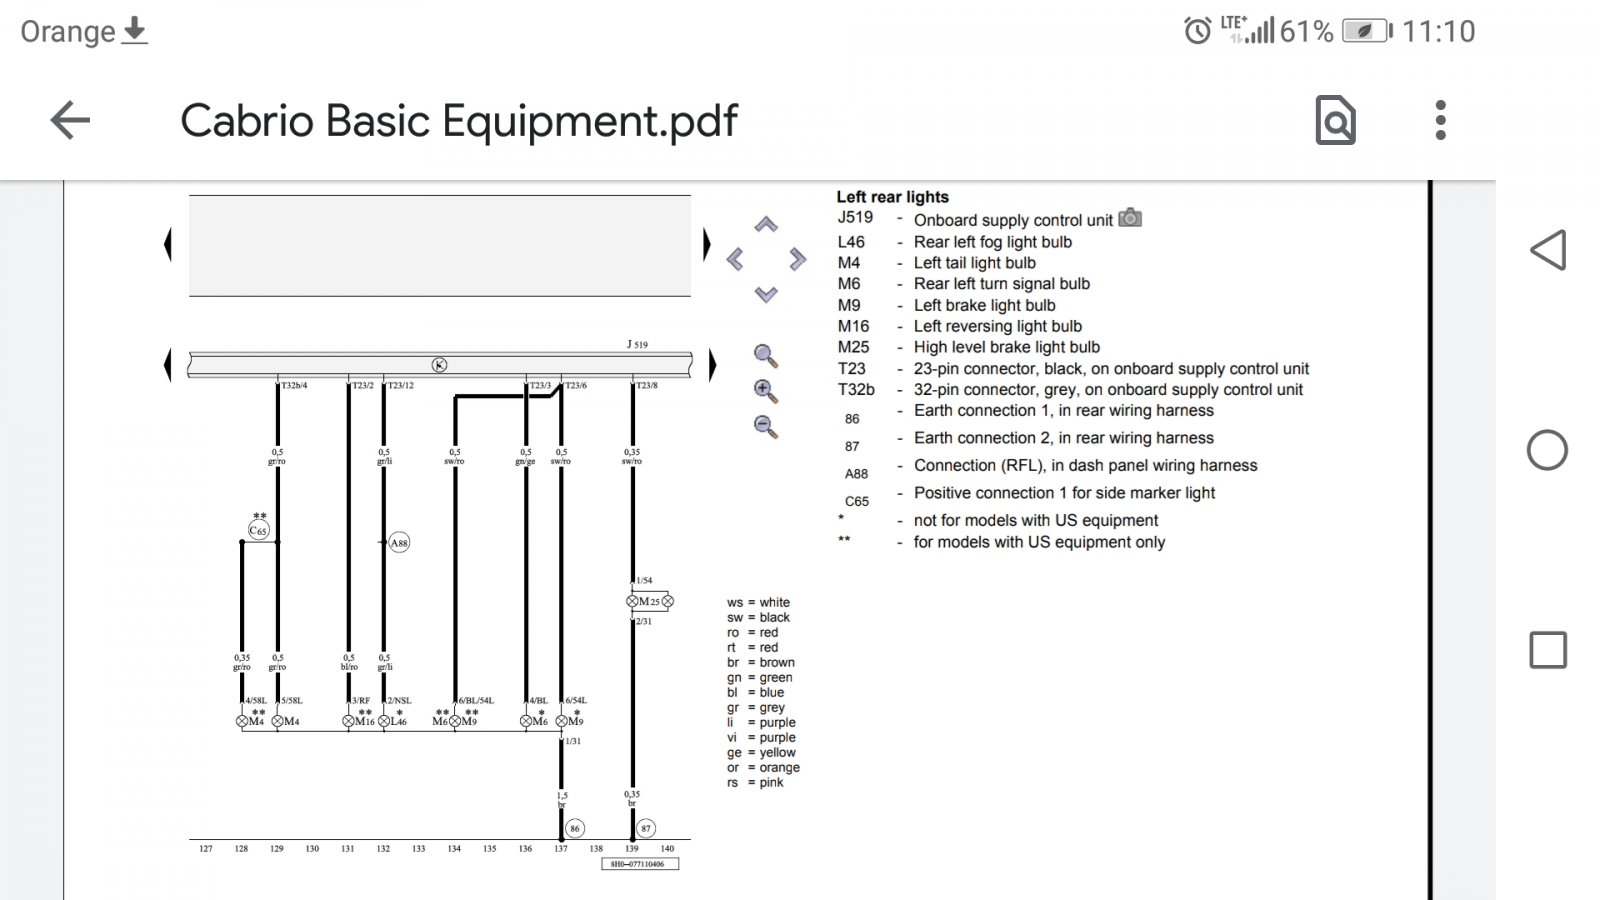1600x900 pixels.
Task: Click the T23 23-pin connector description
Action: pos(1111,369)
